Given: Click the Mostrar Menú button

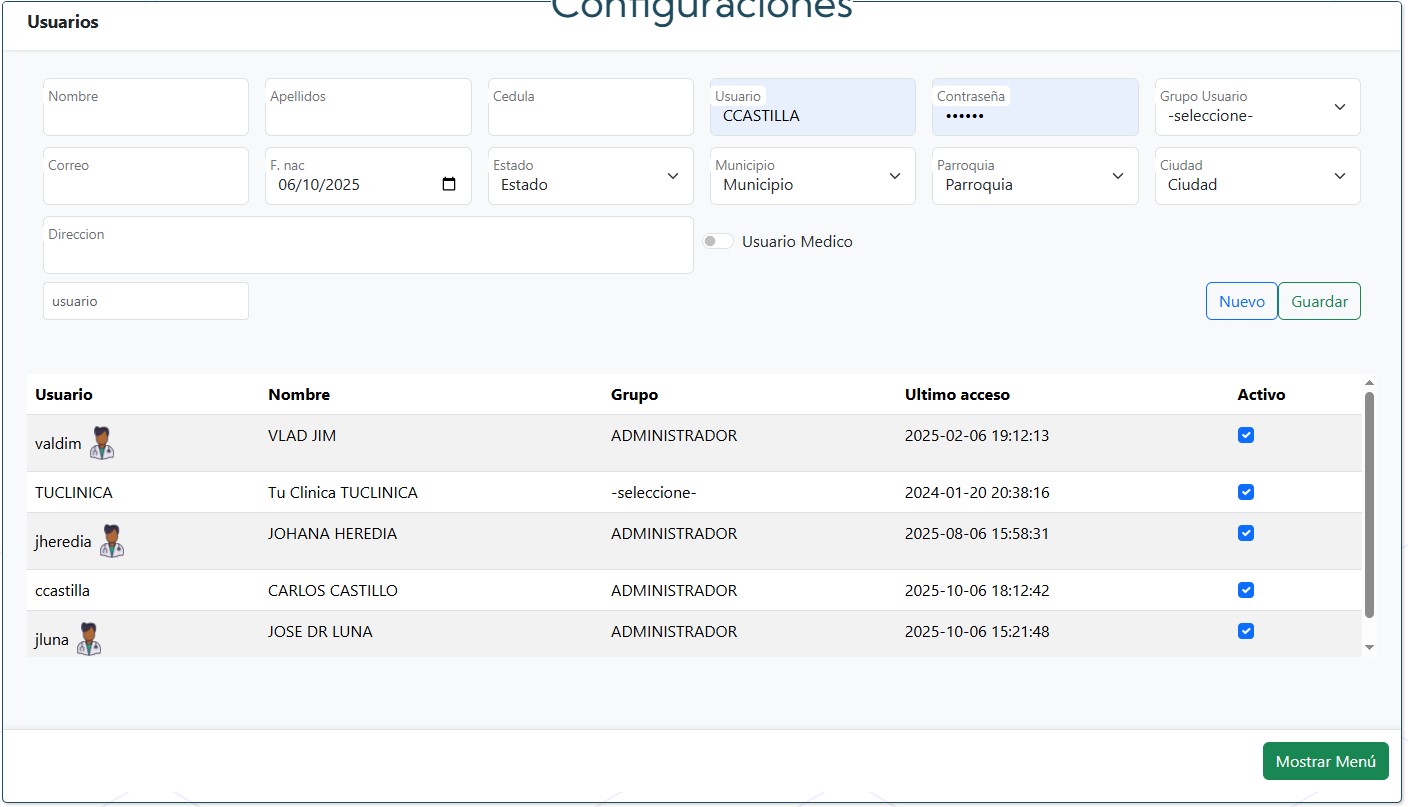Looking at the screenshot, I should click(1326, 761).
